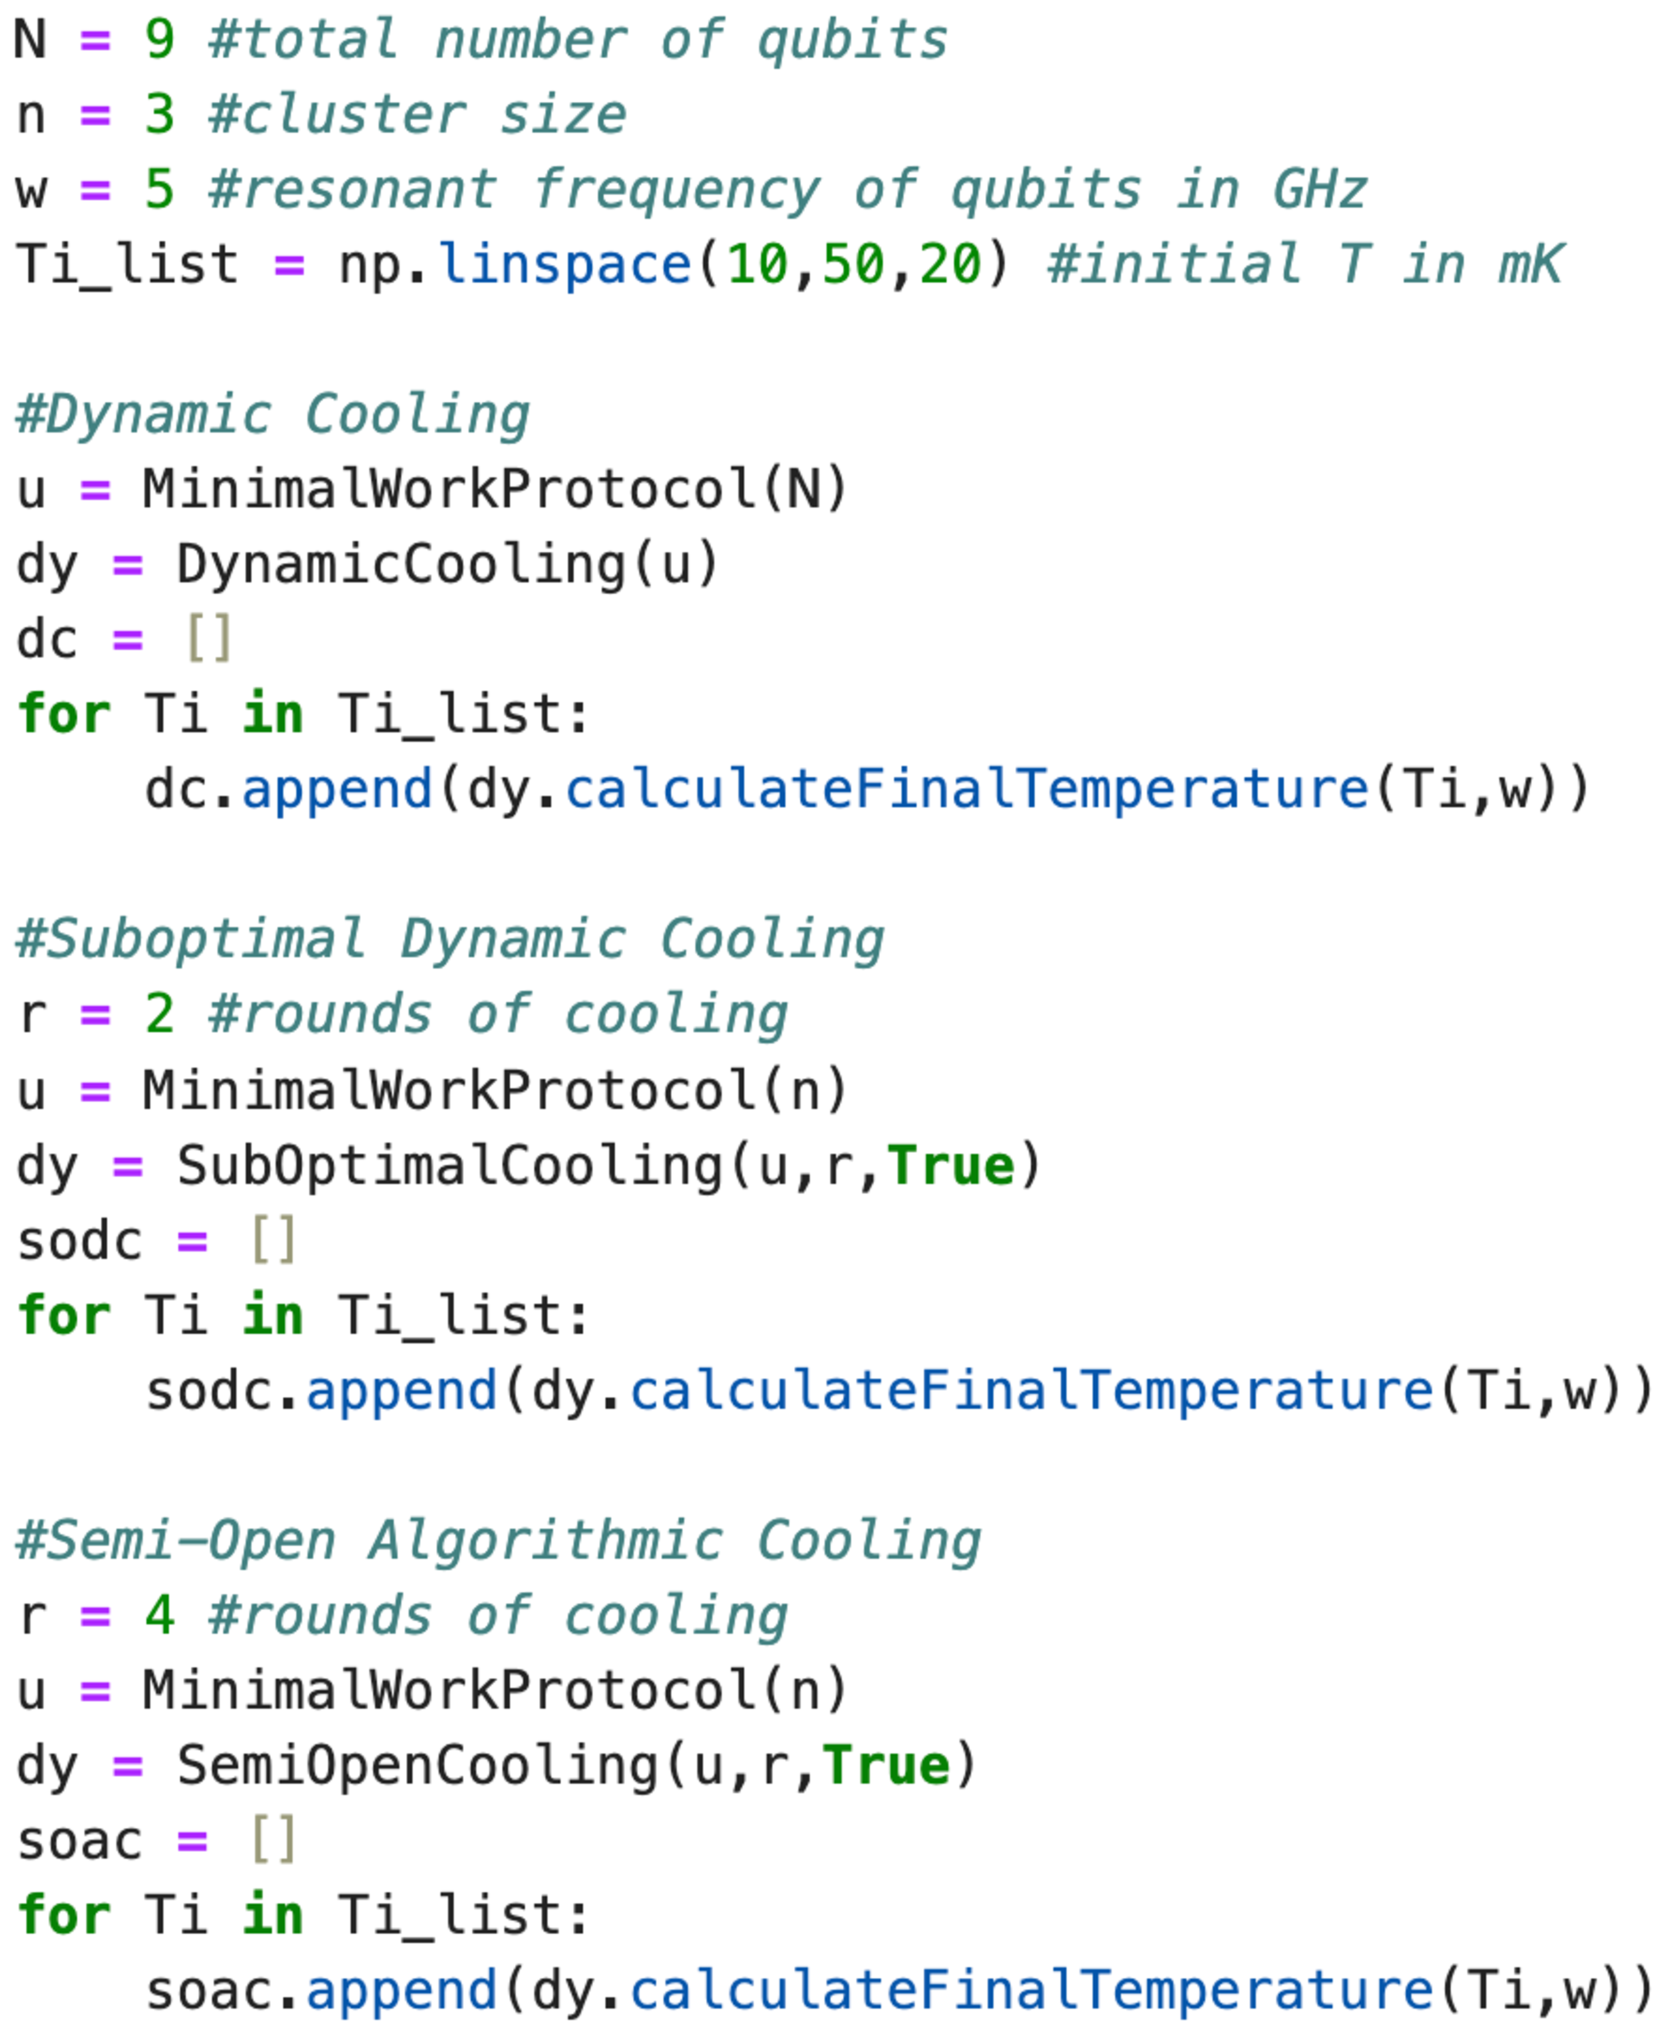The height and width of the screenshot is (2041, 1660).
Task: Click the sodc variable assignment
Action: pos(80,1241)
